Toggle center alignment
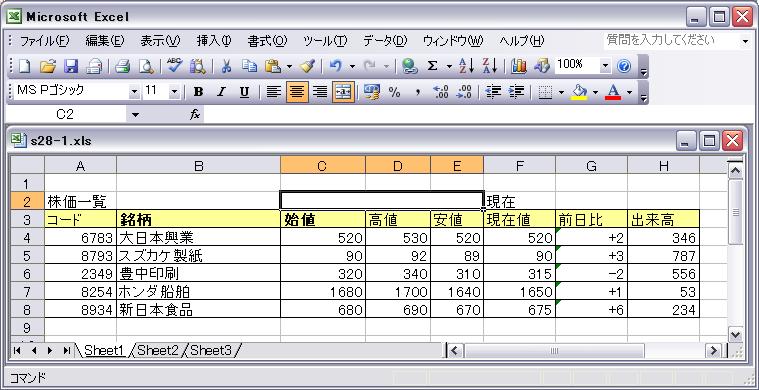Viewport: 759px width, 390px height. [x=297, y=92]
